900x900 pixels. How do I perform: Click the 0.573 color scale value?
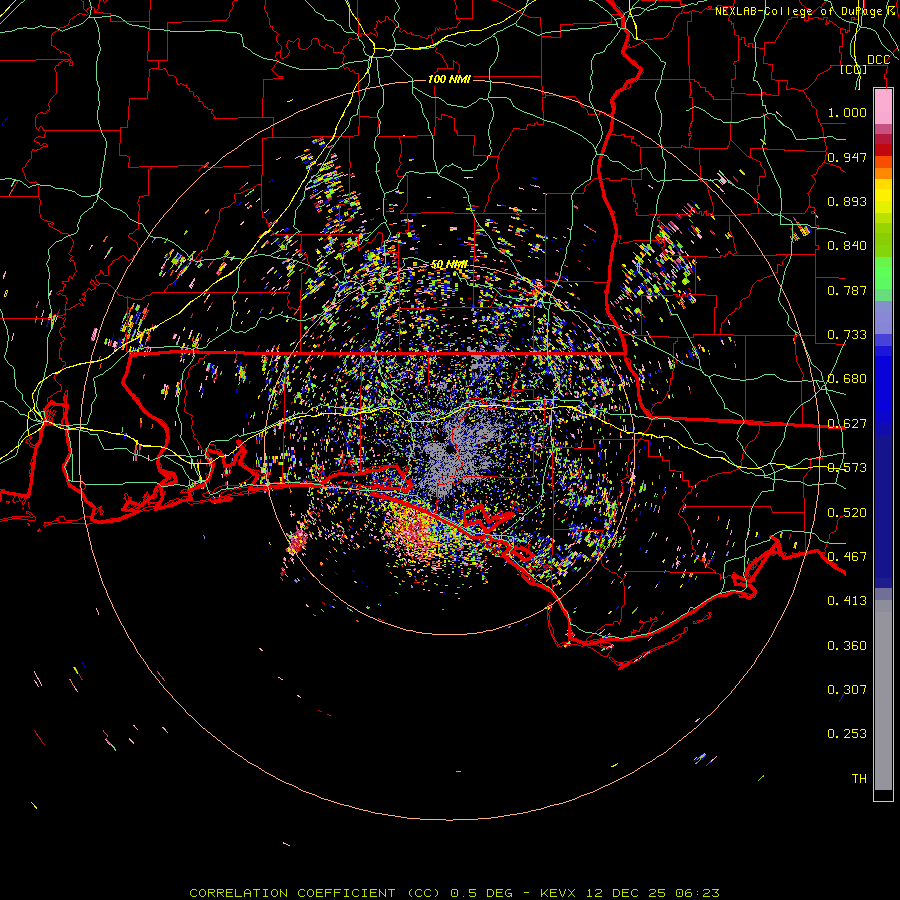click(x=847, y=468)
